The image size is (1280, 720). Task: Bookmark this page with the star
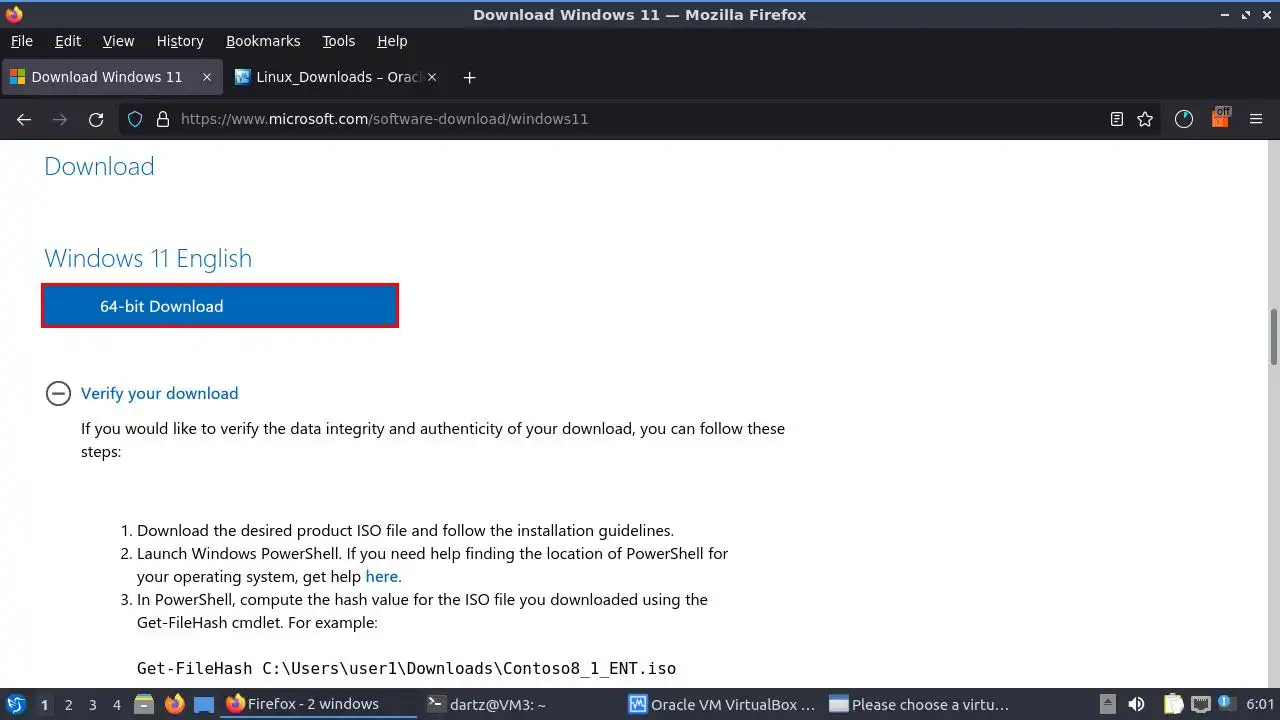pos(1145,119)
